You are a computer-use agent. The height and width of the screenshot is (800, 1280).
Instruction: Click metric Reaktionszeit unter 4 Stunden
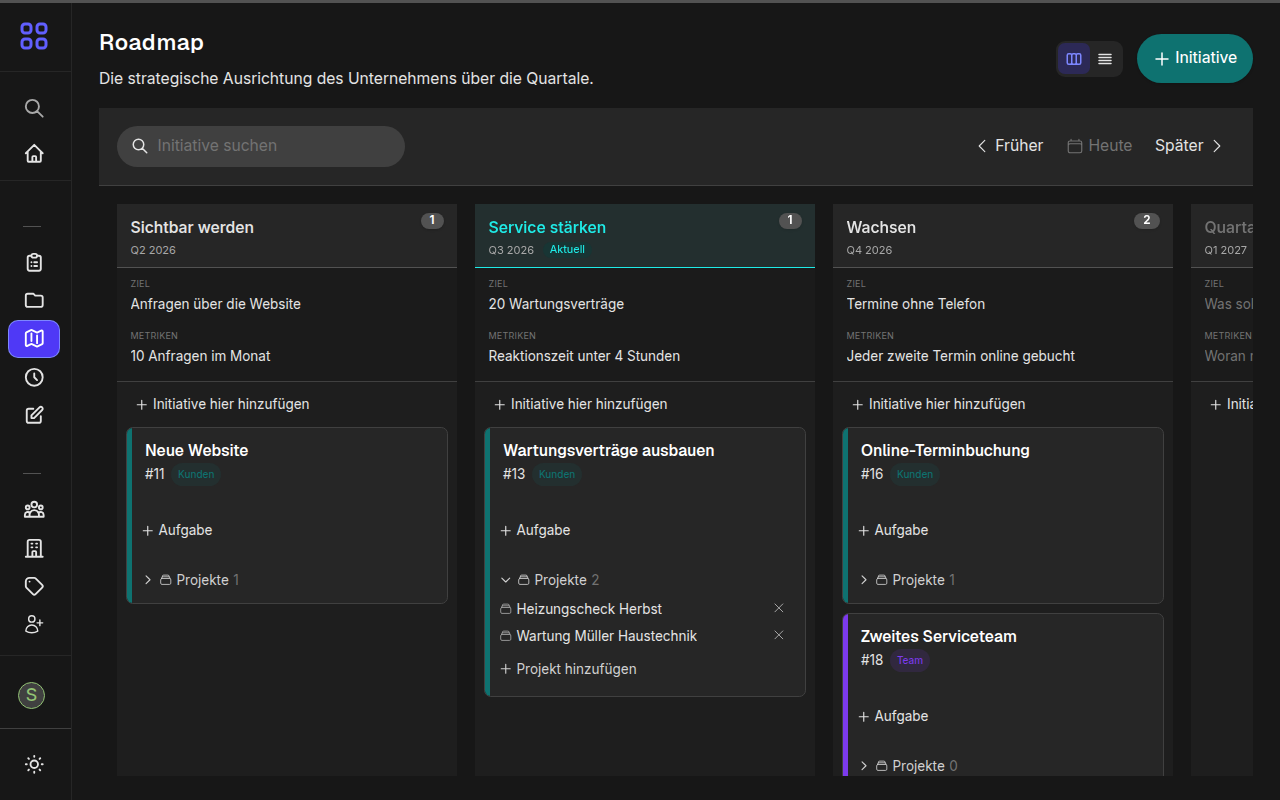pos(584,356)
